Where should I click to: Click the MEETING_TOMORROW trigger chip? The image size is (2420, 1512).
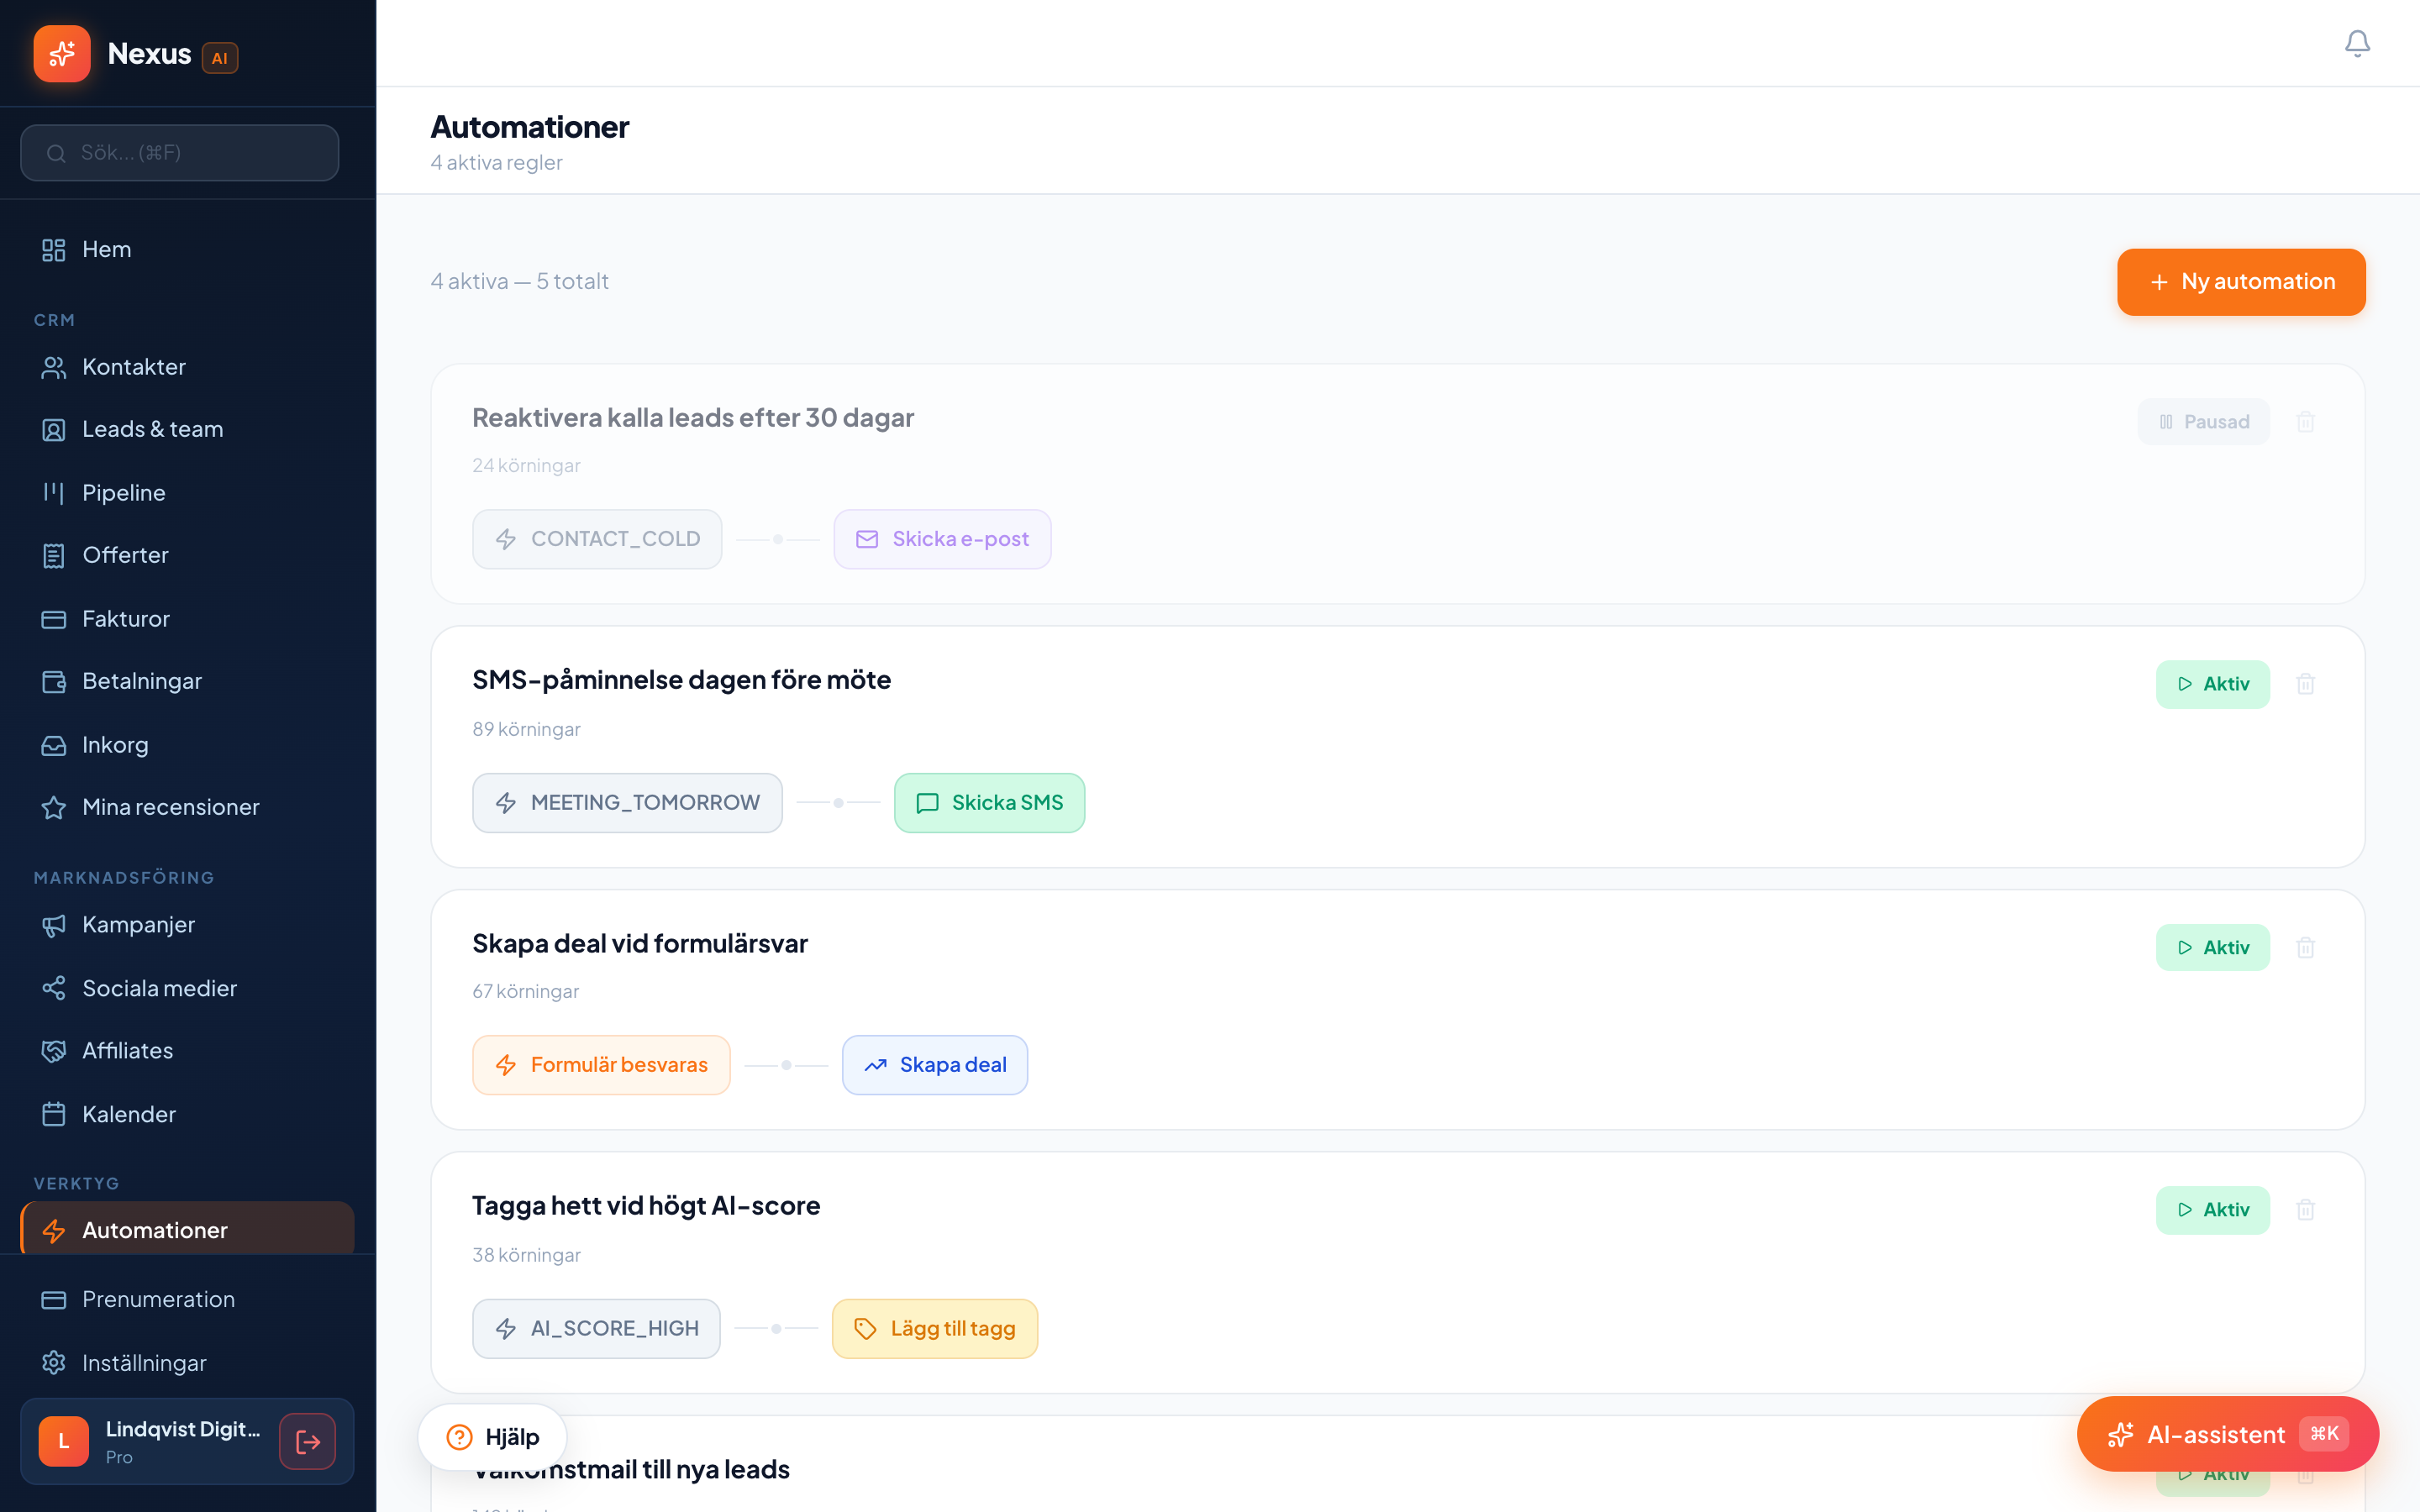point(627,803)
